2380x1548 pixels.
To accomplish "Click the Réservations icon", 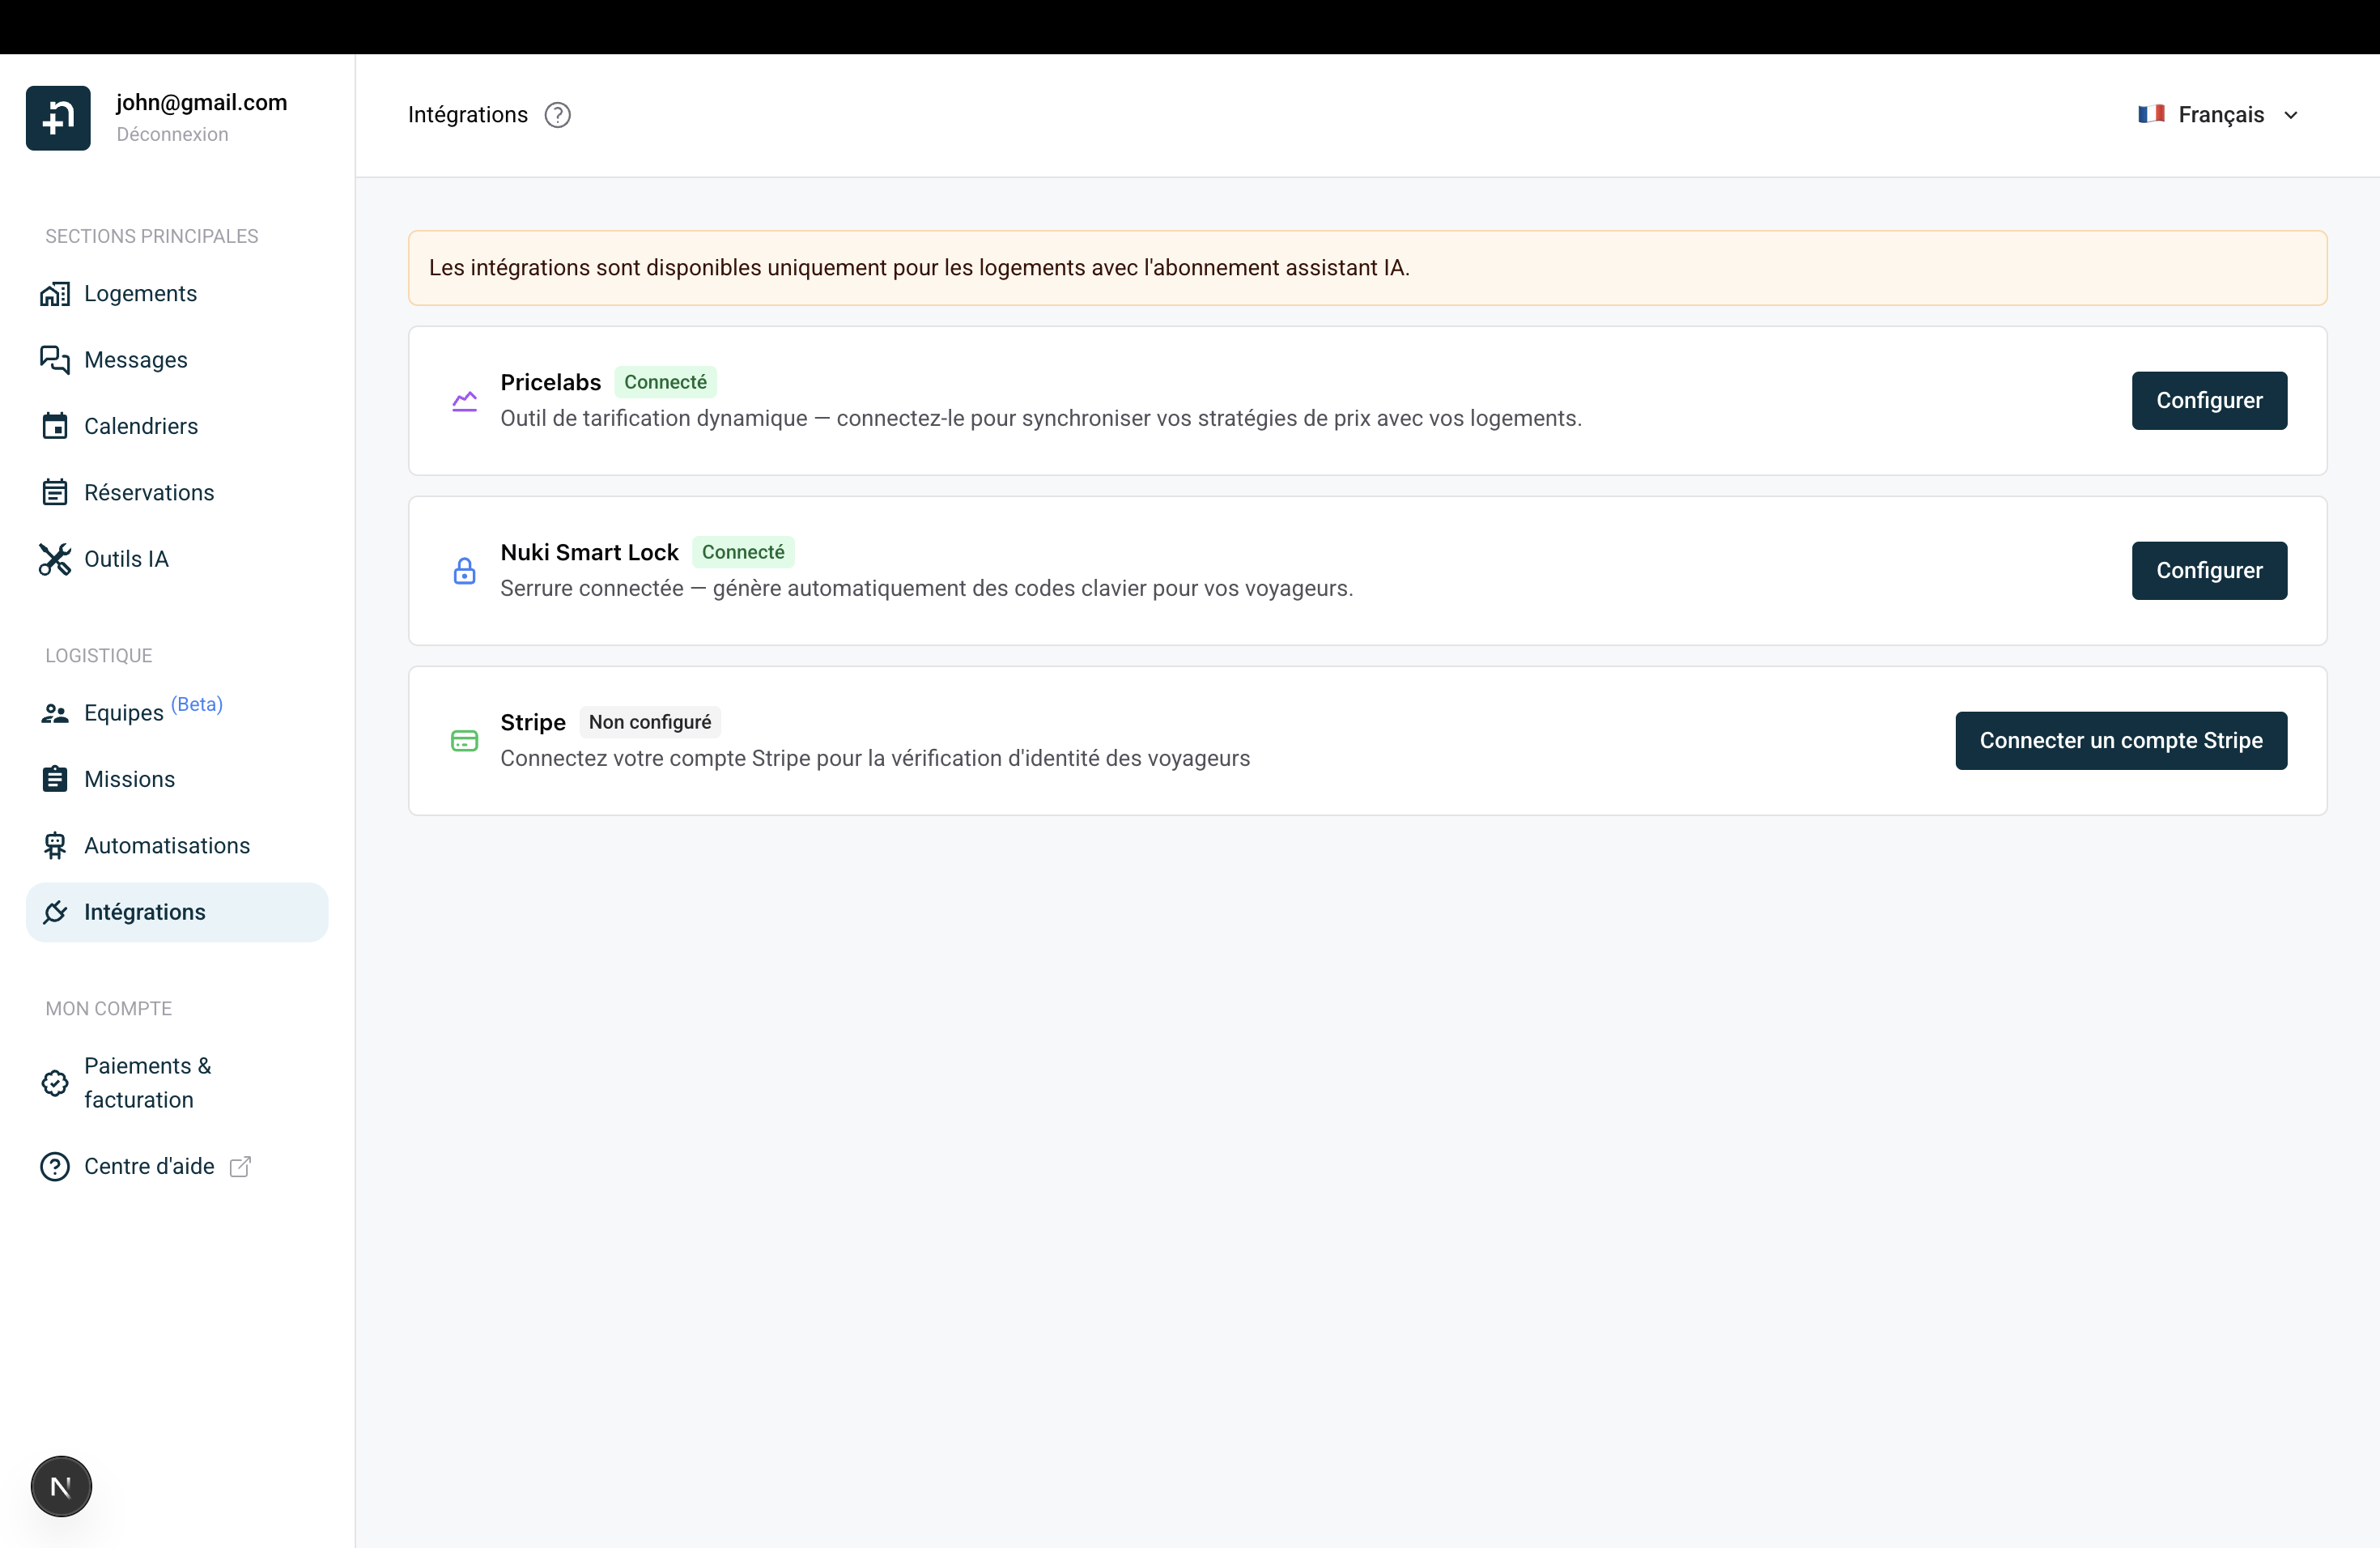I will [55, 492].
